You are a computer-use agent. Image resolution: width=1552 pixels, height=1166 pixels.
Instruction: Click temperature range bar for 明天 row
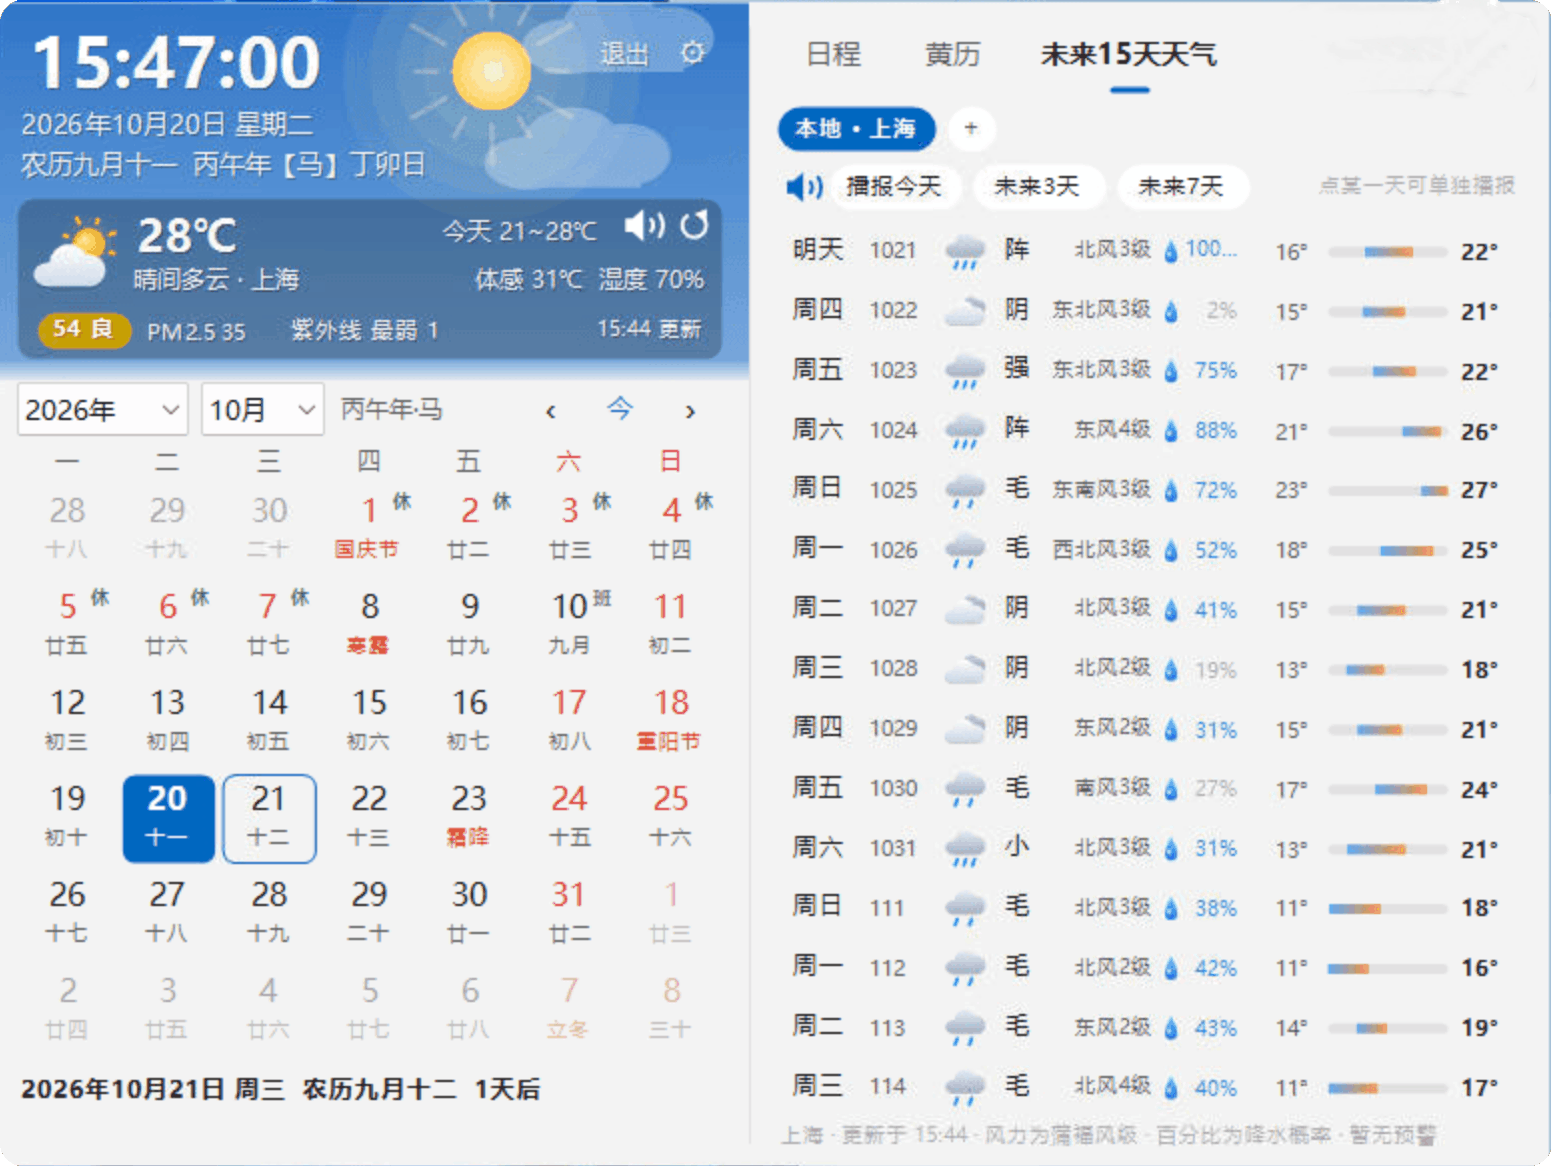pos(1387,252)
